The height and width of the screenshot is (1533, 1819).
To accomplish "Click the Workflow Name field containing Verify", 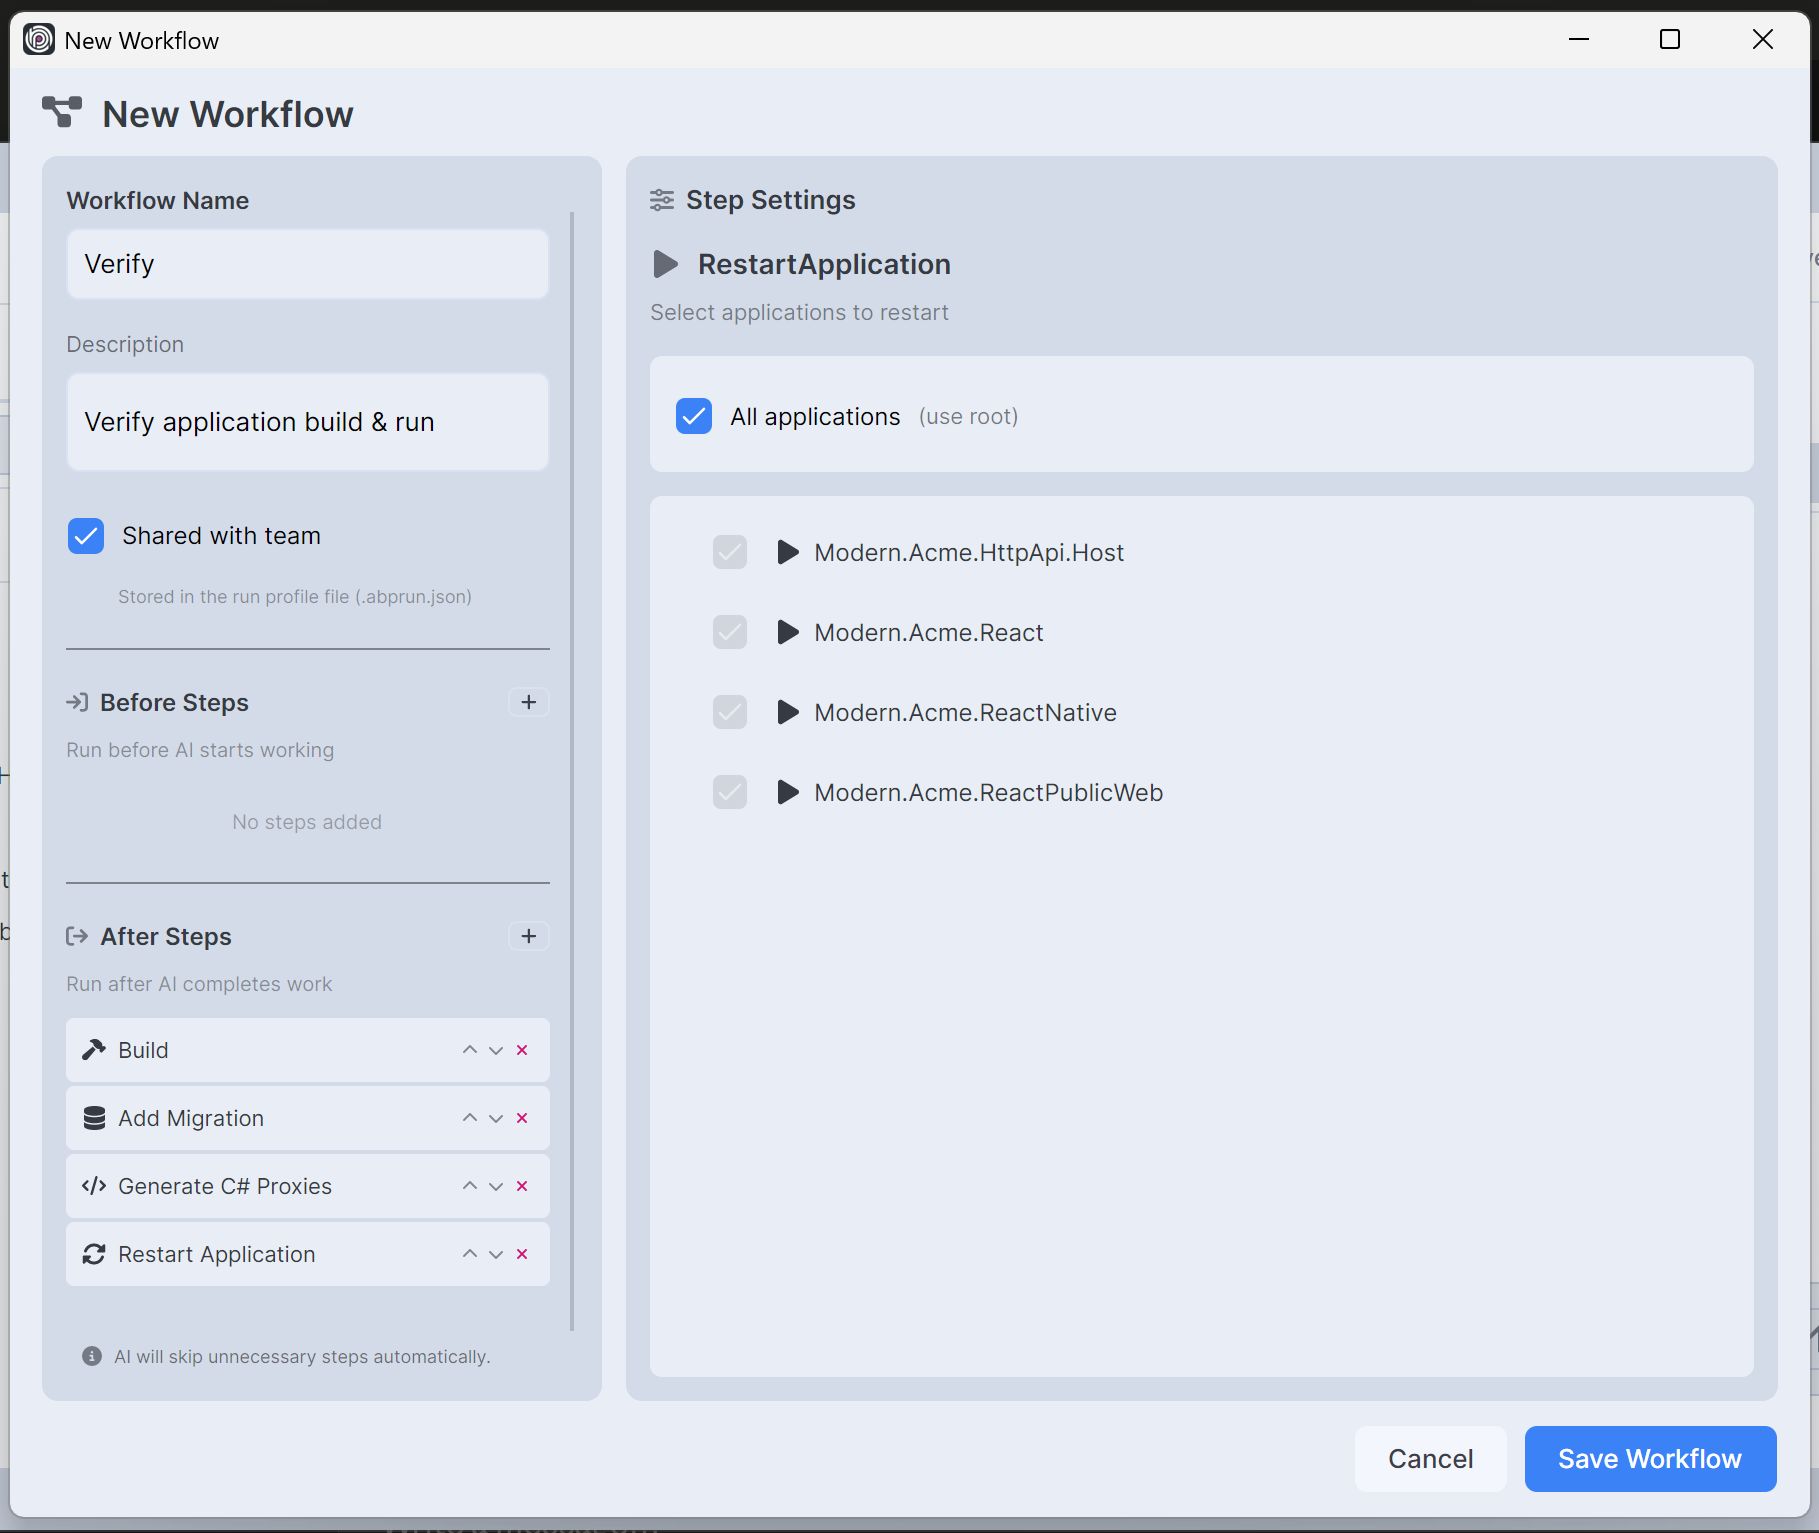I will [308, 264].
